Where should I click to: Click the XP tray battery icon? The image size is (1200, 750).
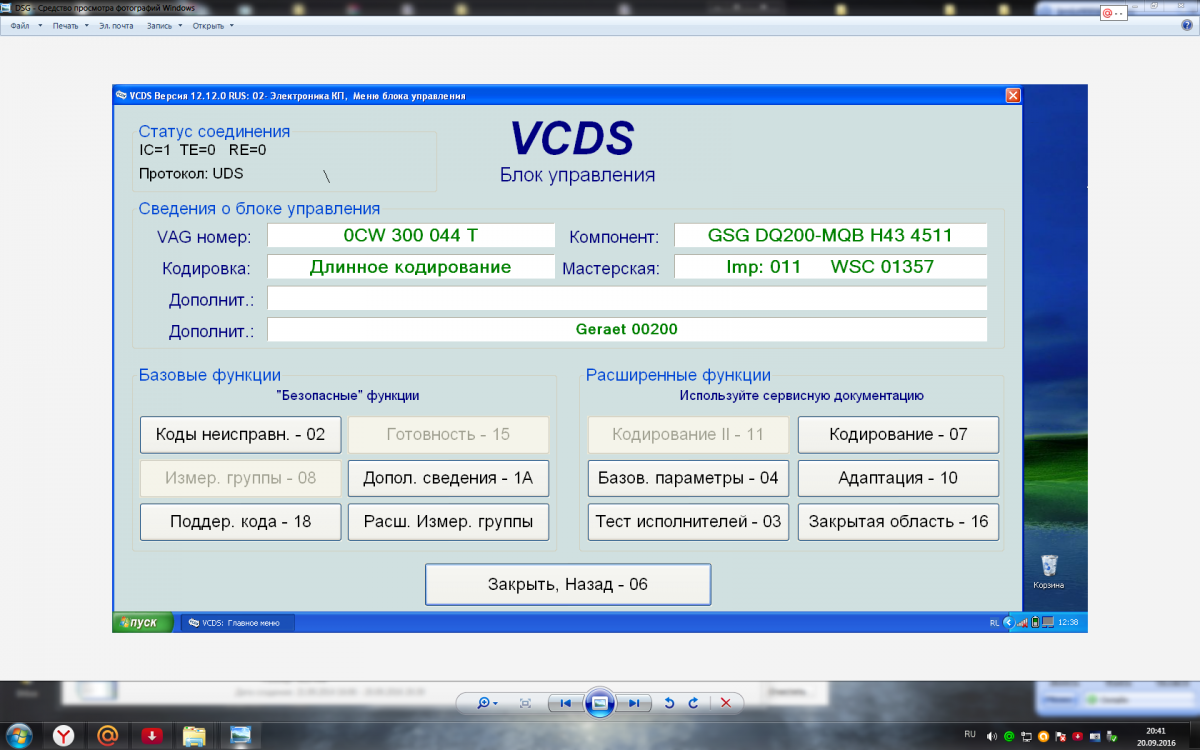pos(1035,622)
